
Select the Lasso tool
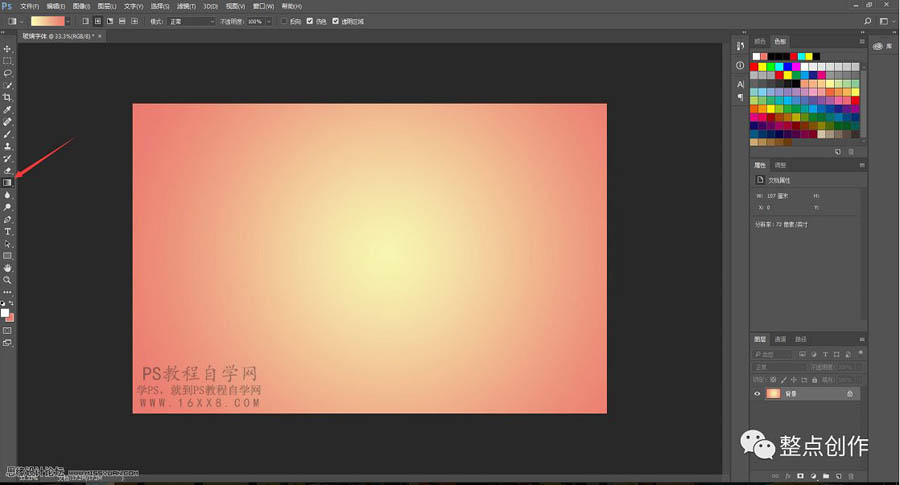(x=7, y=73)
